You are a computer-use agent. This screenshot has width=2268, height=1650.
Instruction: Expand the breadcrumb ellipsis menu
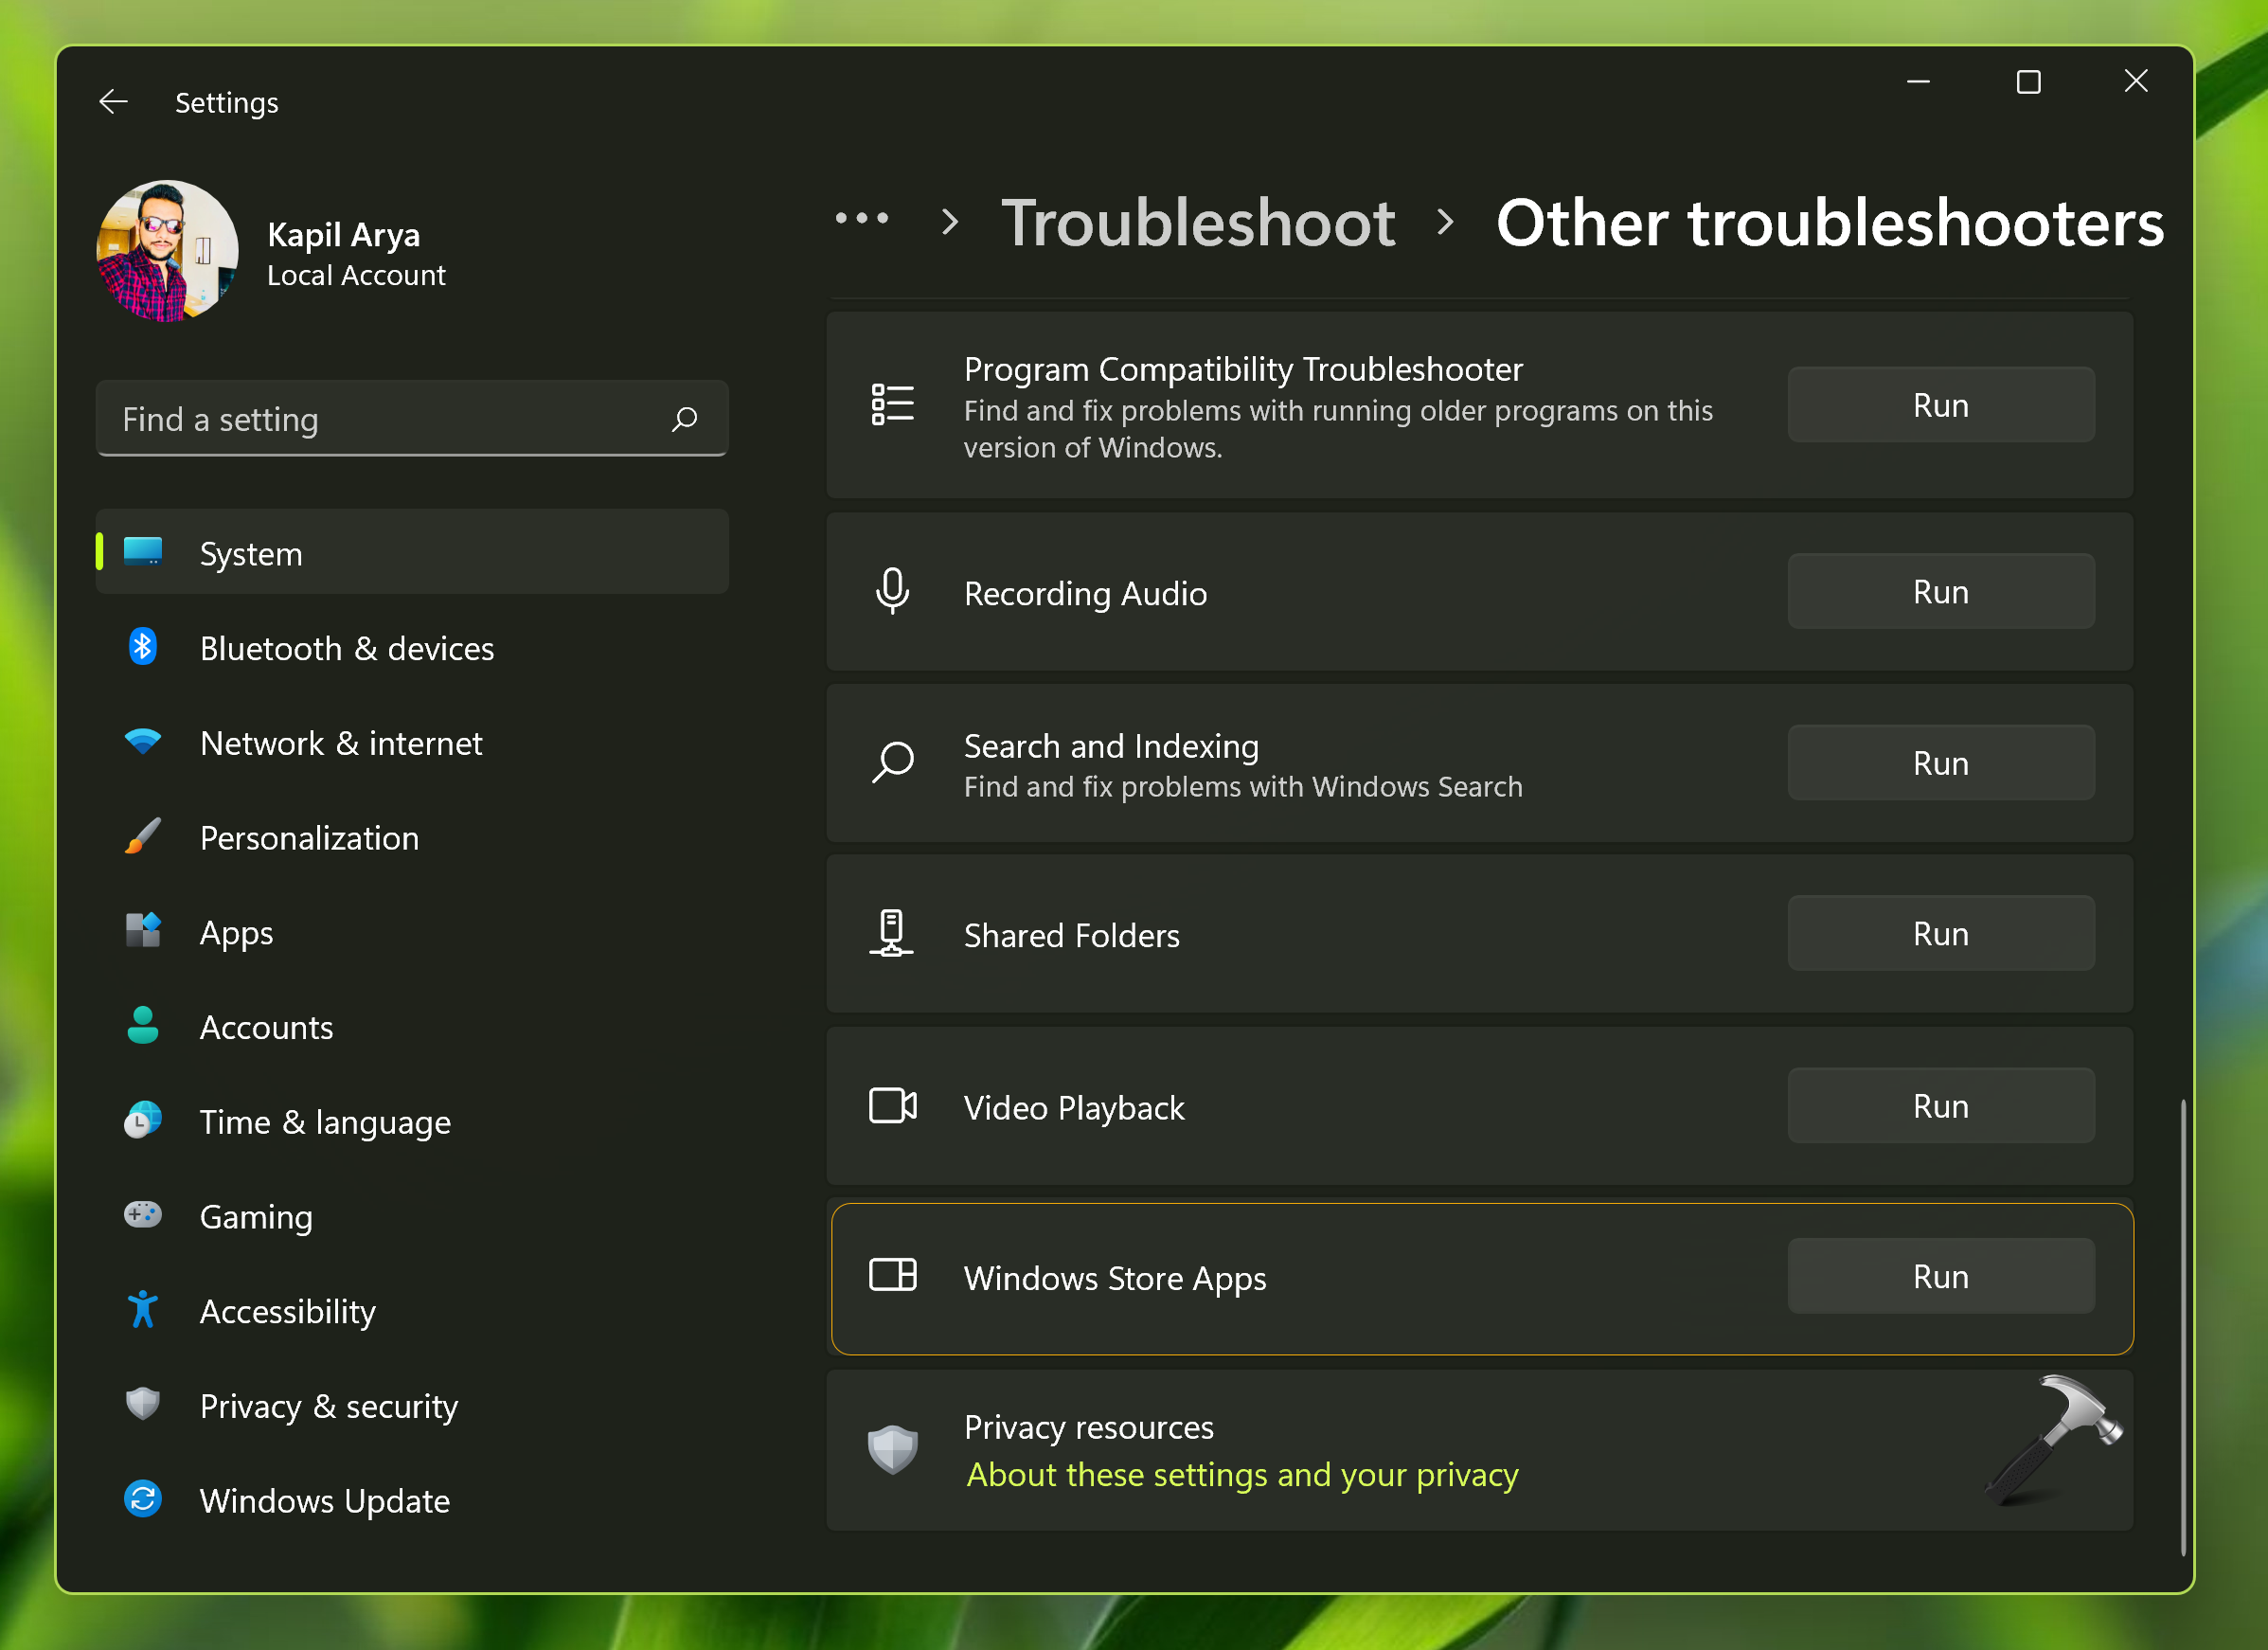(x=861, y=219)
